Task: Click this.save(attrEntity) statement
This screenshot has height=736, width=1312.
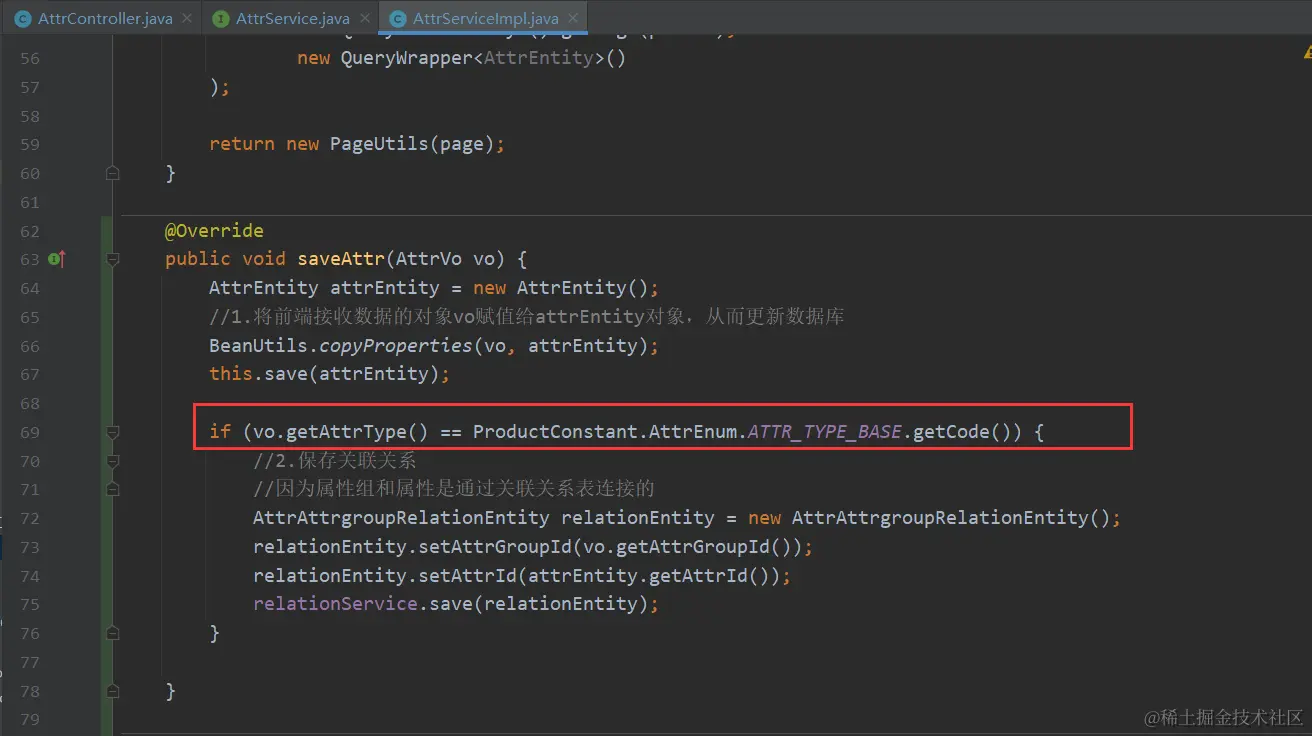Action: [x=329, y=374]
